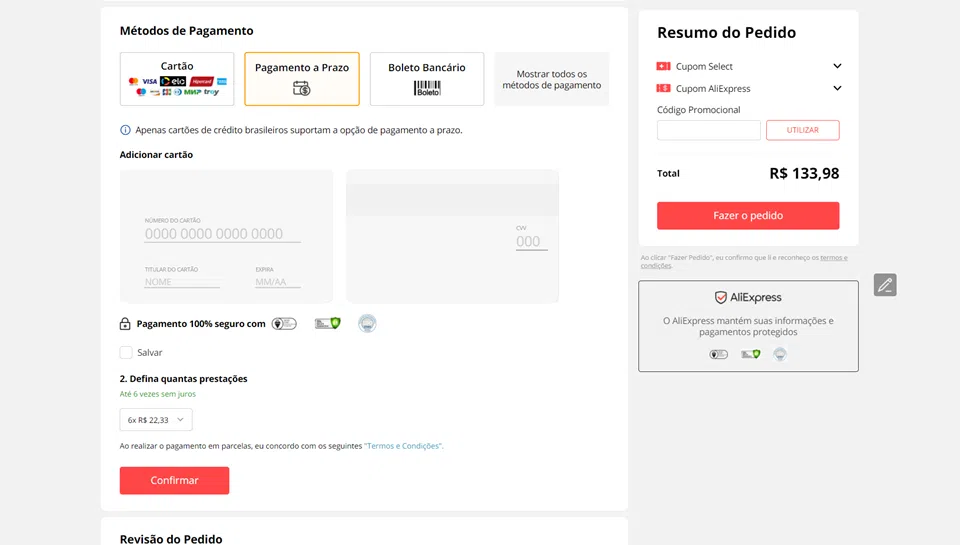The width and height of the screenshot is (960, 545).
Task: Click the first security badge after seguro com
Action: click(x=284, y=323)
